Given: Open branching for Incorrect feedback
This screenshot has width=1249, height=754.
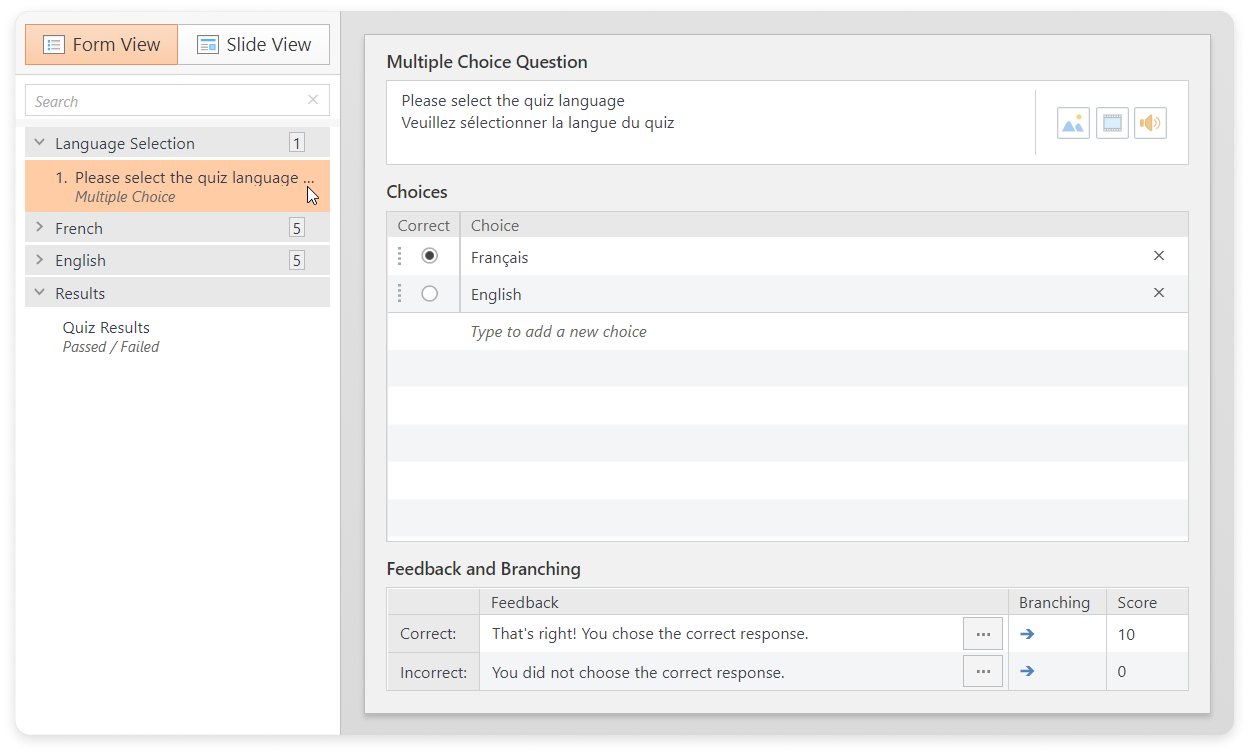Looking at the screenshot, I should (x=1027, y=671).
